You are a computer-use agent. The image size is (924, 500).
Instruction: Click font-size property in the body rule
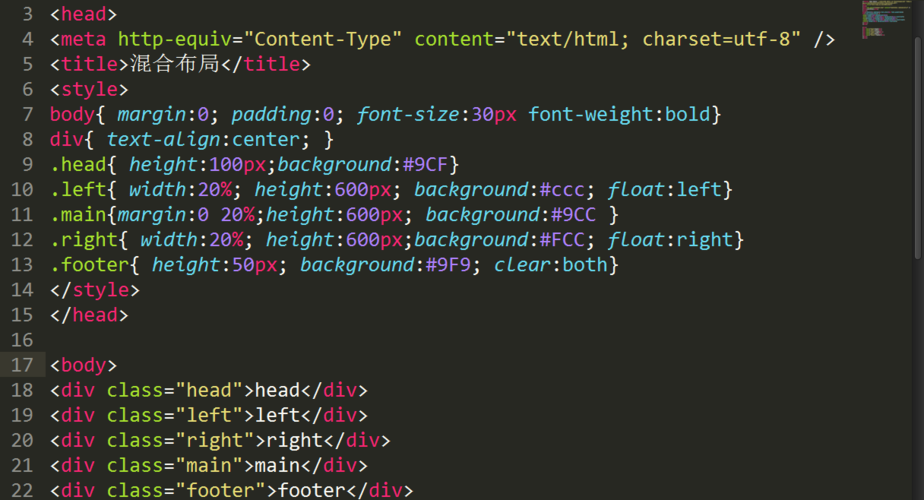click(408, 114)
